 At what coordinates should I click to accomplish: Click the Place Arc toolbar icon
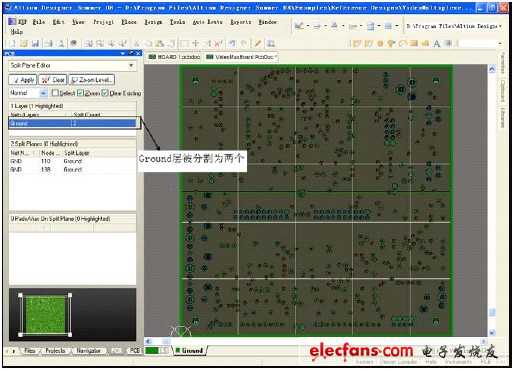403,44
